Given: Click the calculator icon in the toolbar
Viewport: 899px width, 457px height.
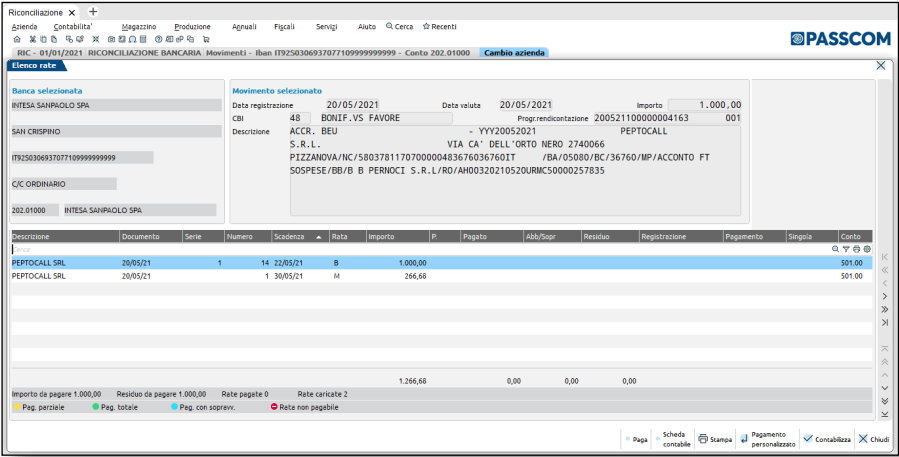Looking at the screenshot, I should pyautogui.click(x=143, y=39).
